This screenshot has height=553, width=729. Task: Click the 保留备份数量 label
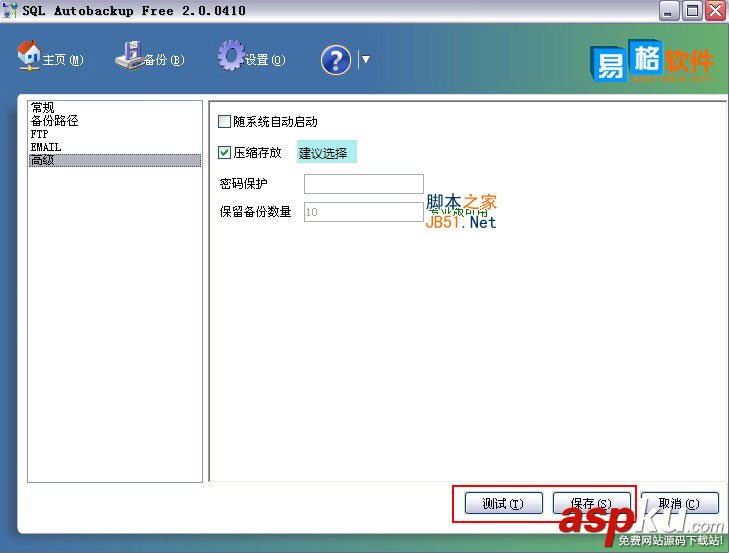(255, 212)
